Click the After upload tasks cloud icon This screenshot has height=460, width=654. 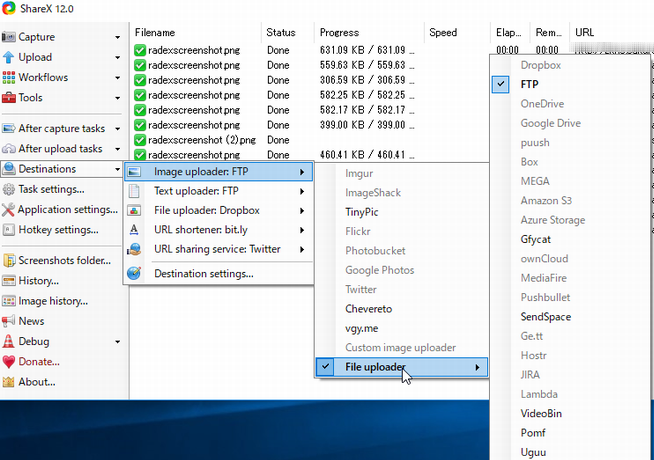coord(9,148)
